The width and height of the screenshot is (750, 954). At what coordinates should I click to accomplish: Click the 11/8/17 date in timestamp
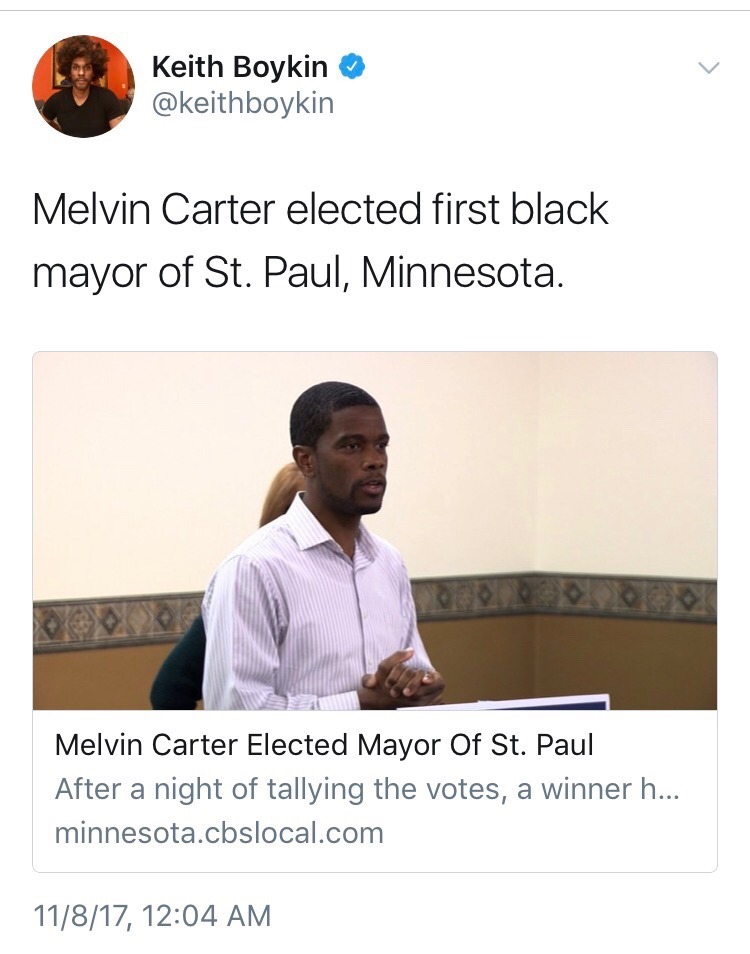click(84, 915)
